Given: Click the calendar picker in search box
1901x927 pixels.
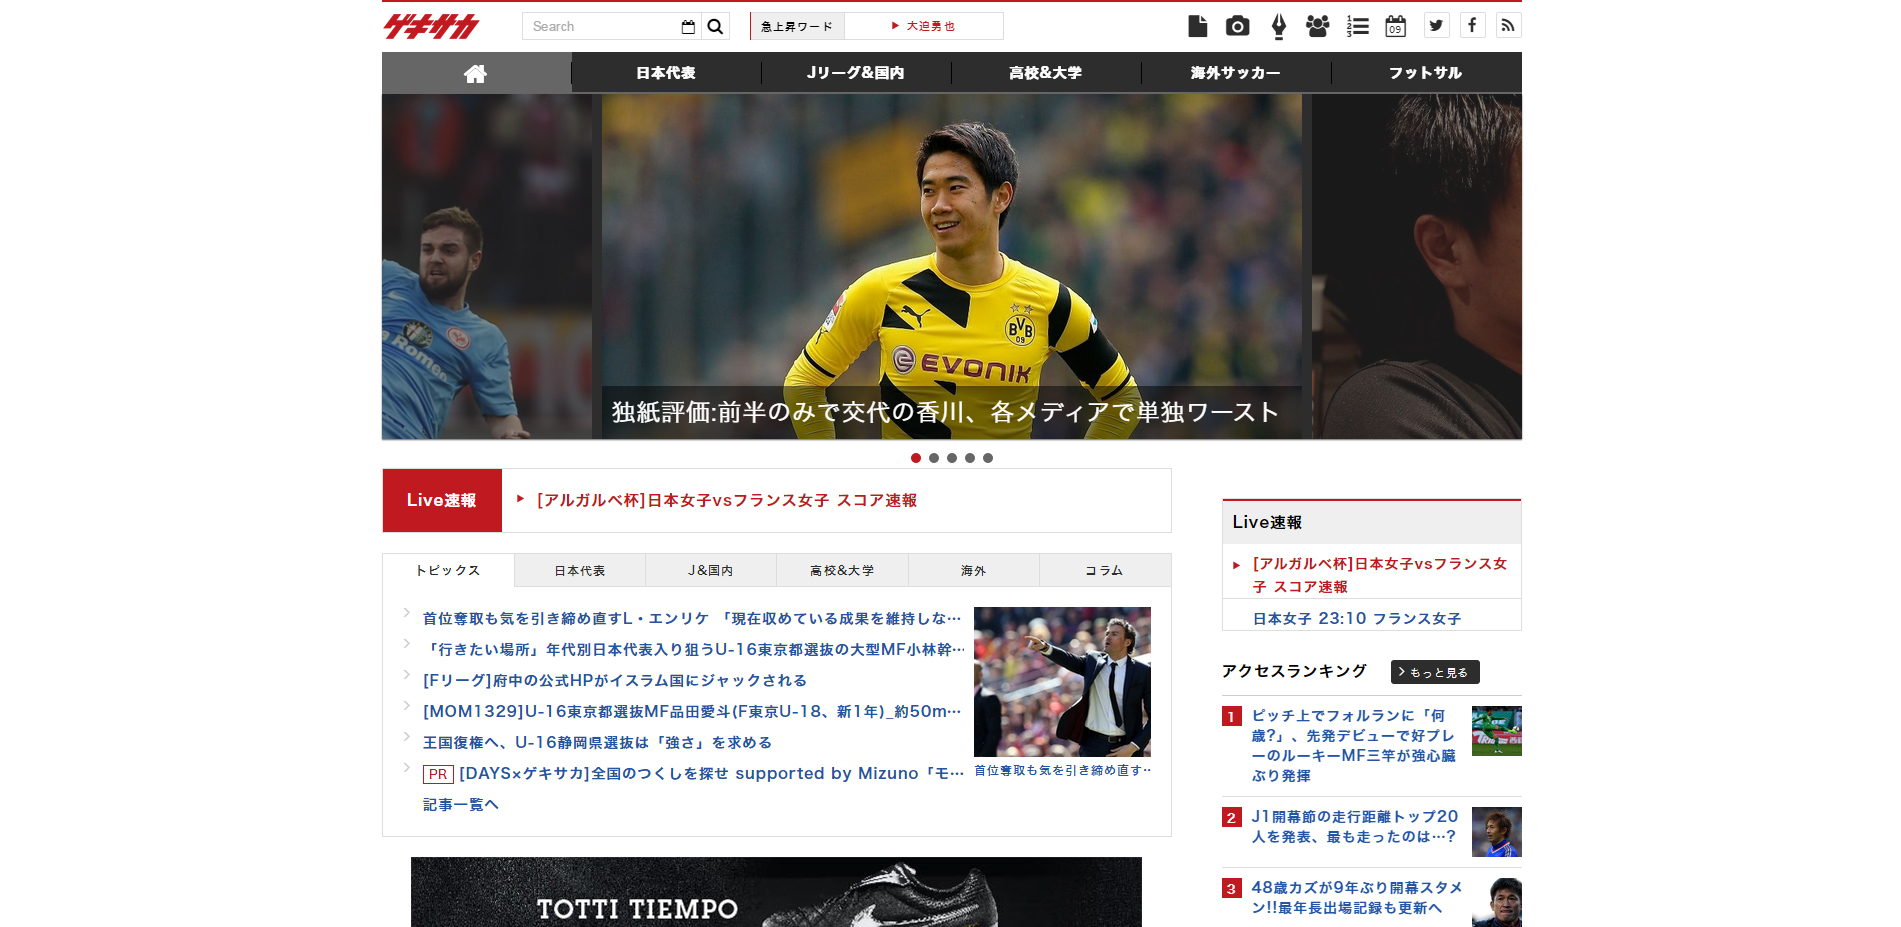Looking at the screenshot, I should coord(688,27).
